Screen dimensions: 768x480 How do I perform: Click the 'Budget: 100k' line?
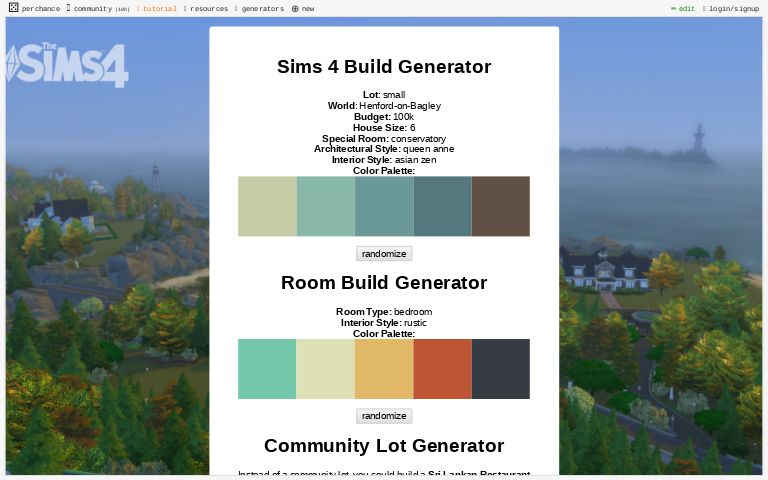pyautogui.click(x=384, y=117)
